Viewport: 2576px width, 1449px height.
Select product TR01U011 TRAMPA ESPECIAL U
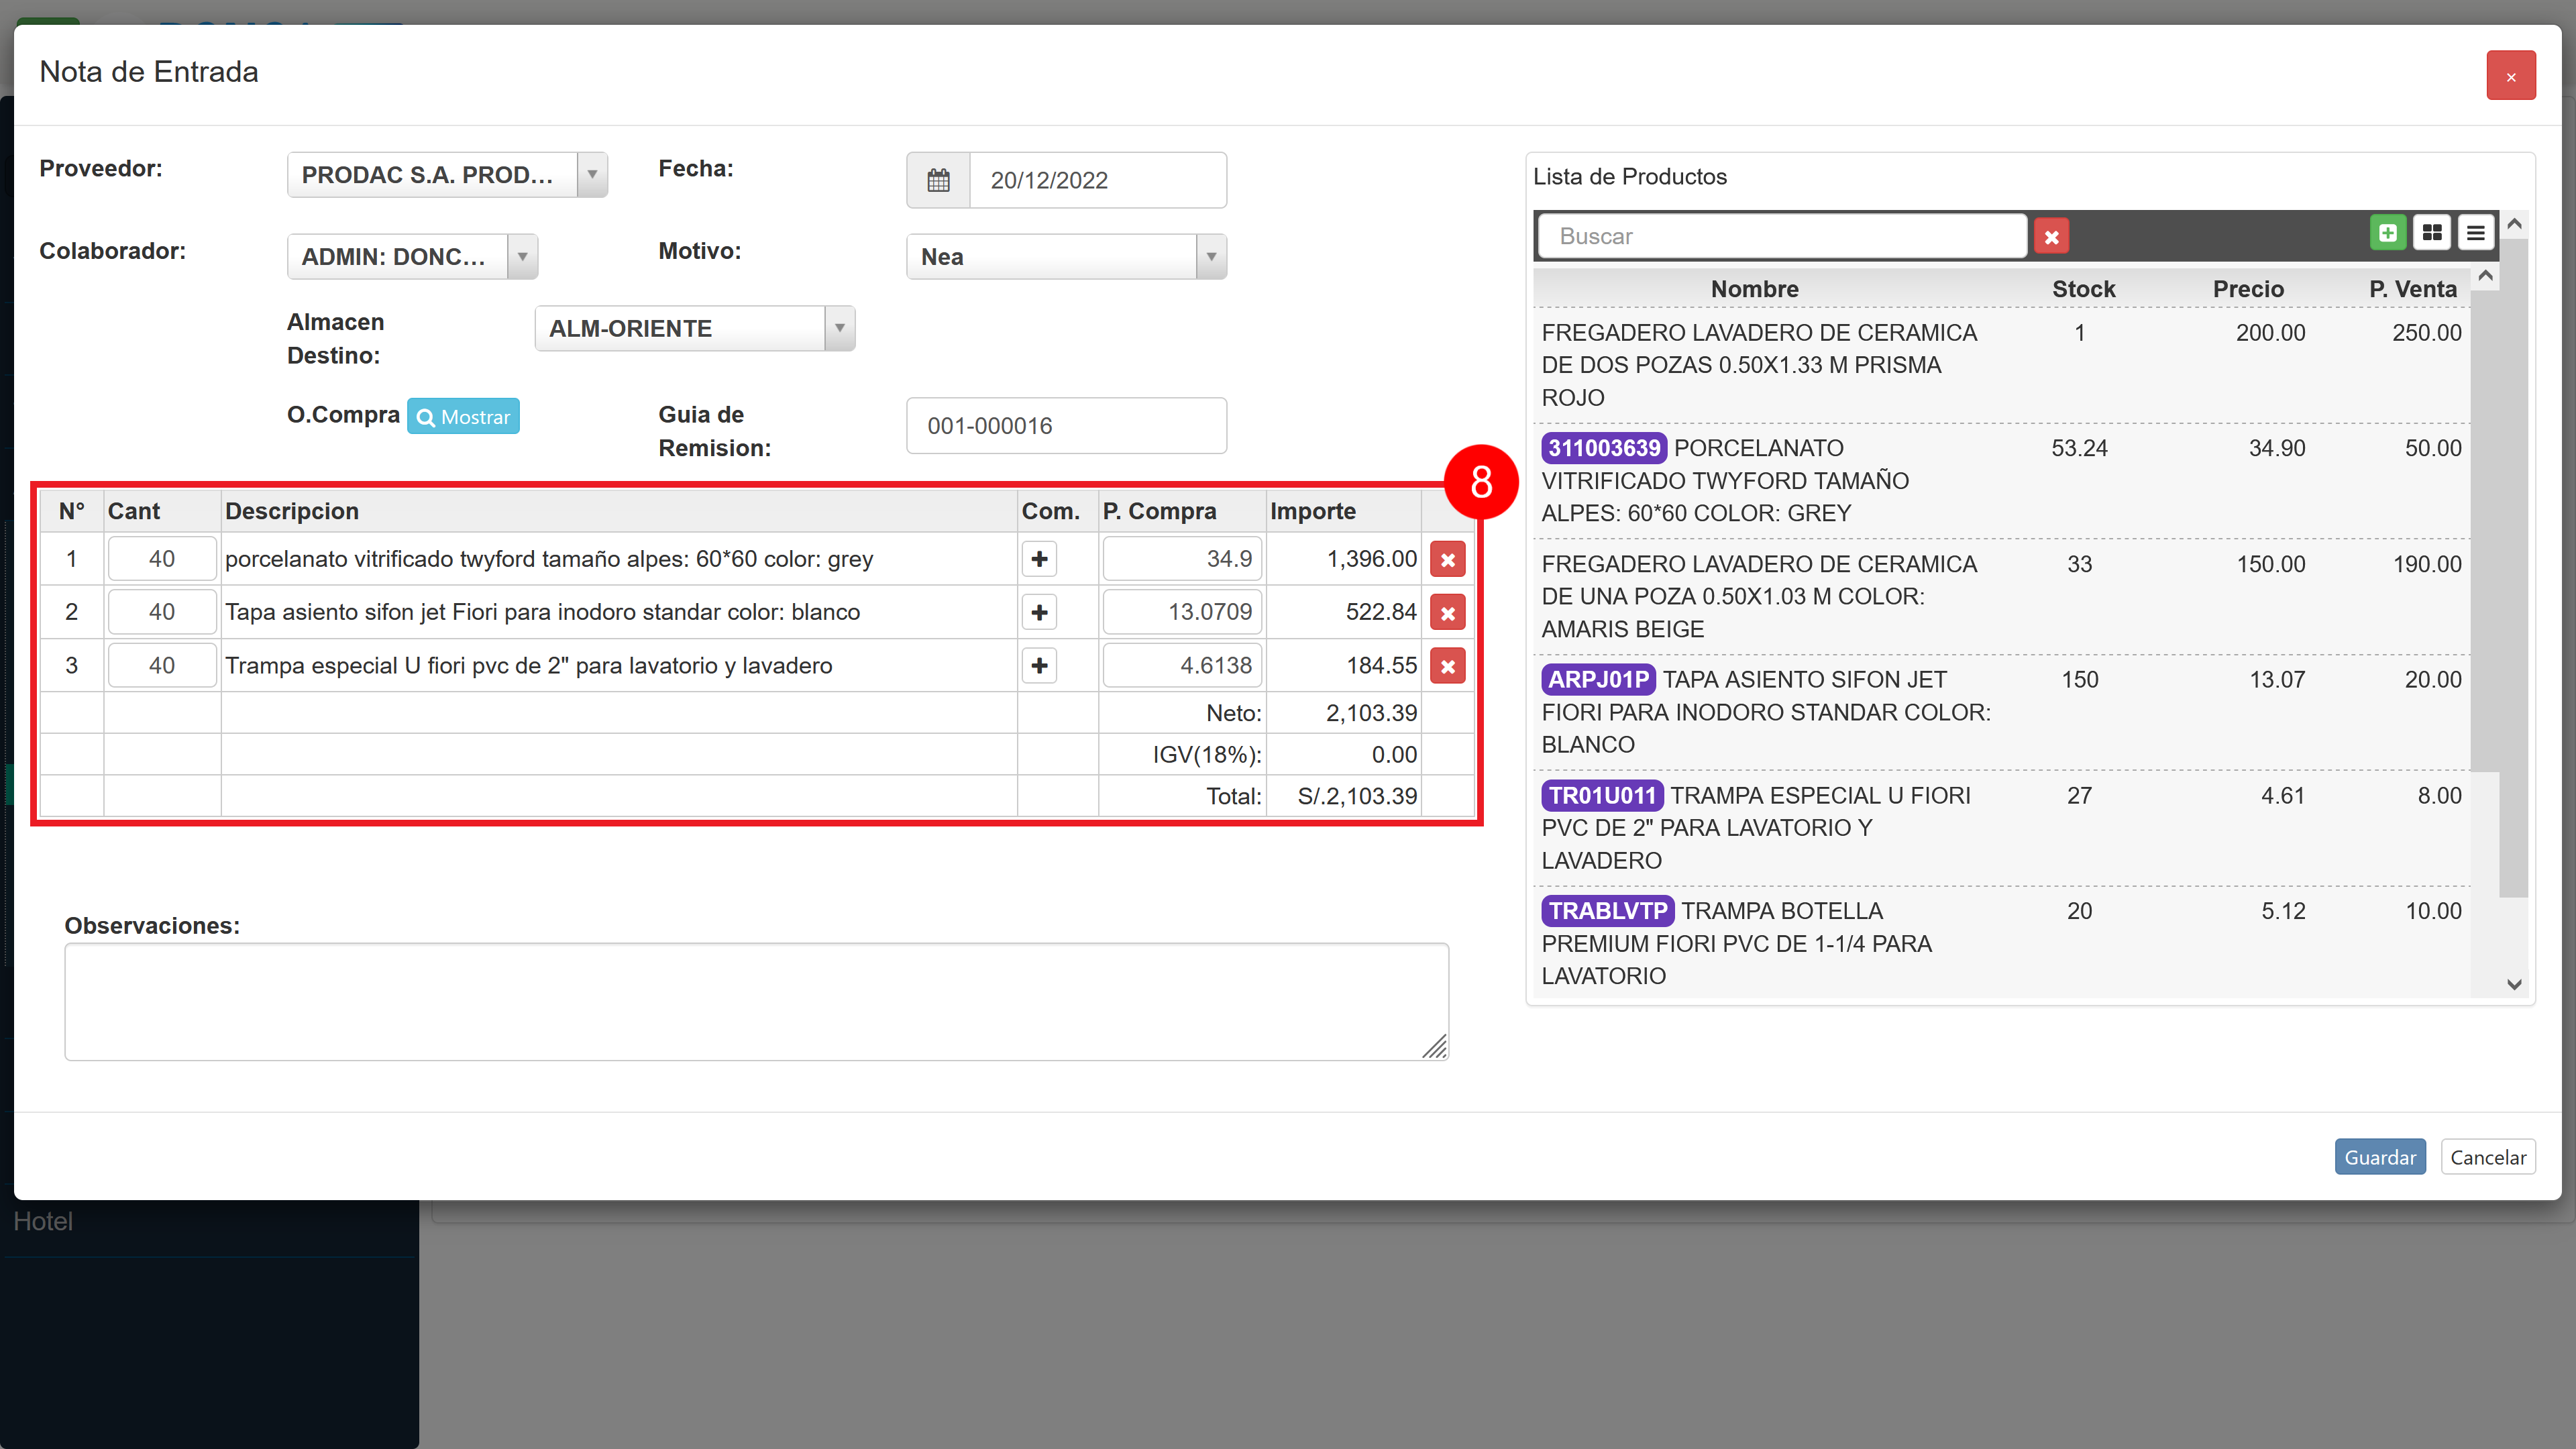coord(2001,828)
